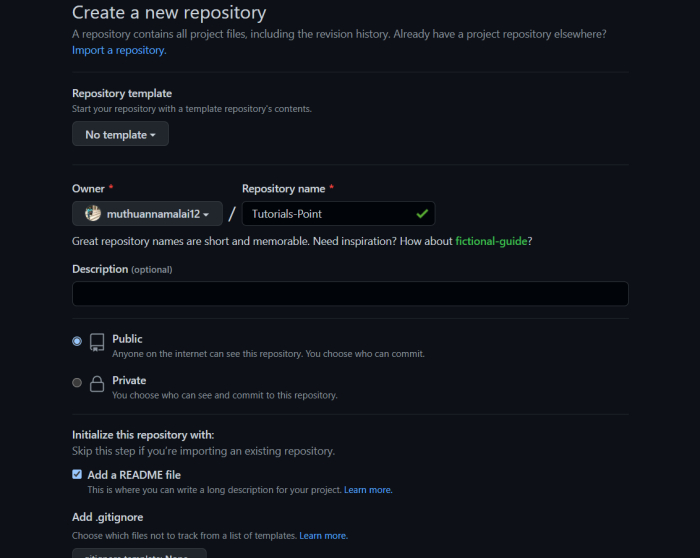Click the owner avatar icon
Image resolution: width=700 pixels, height=558 pixels.
click(x=92, y=213)
